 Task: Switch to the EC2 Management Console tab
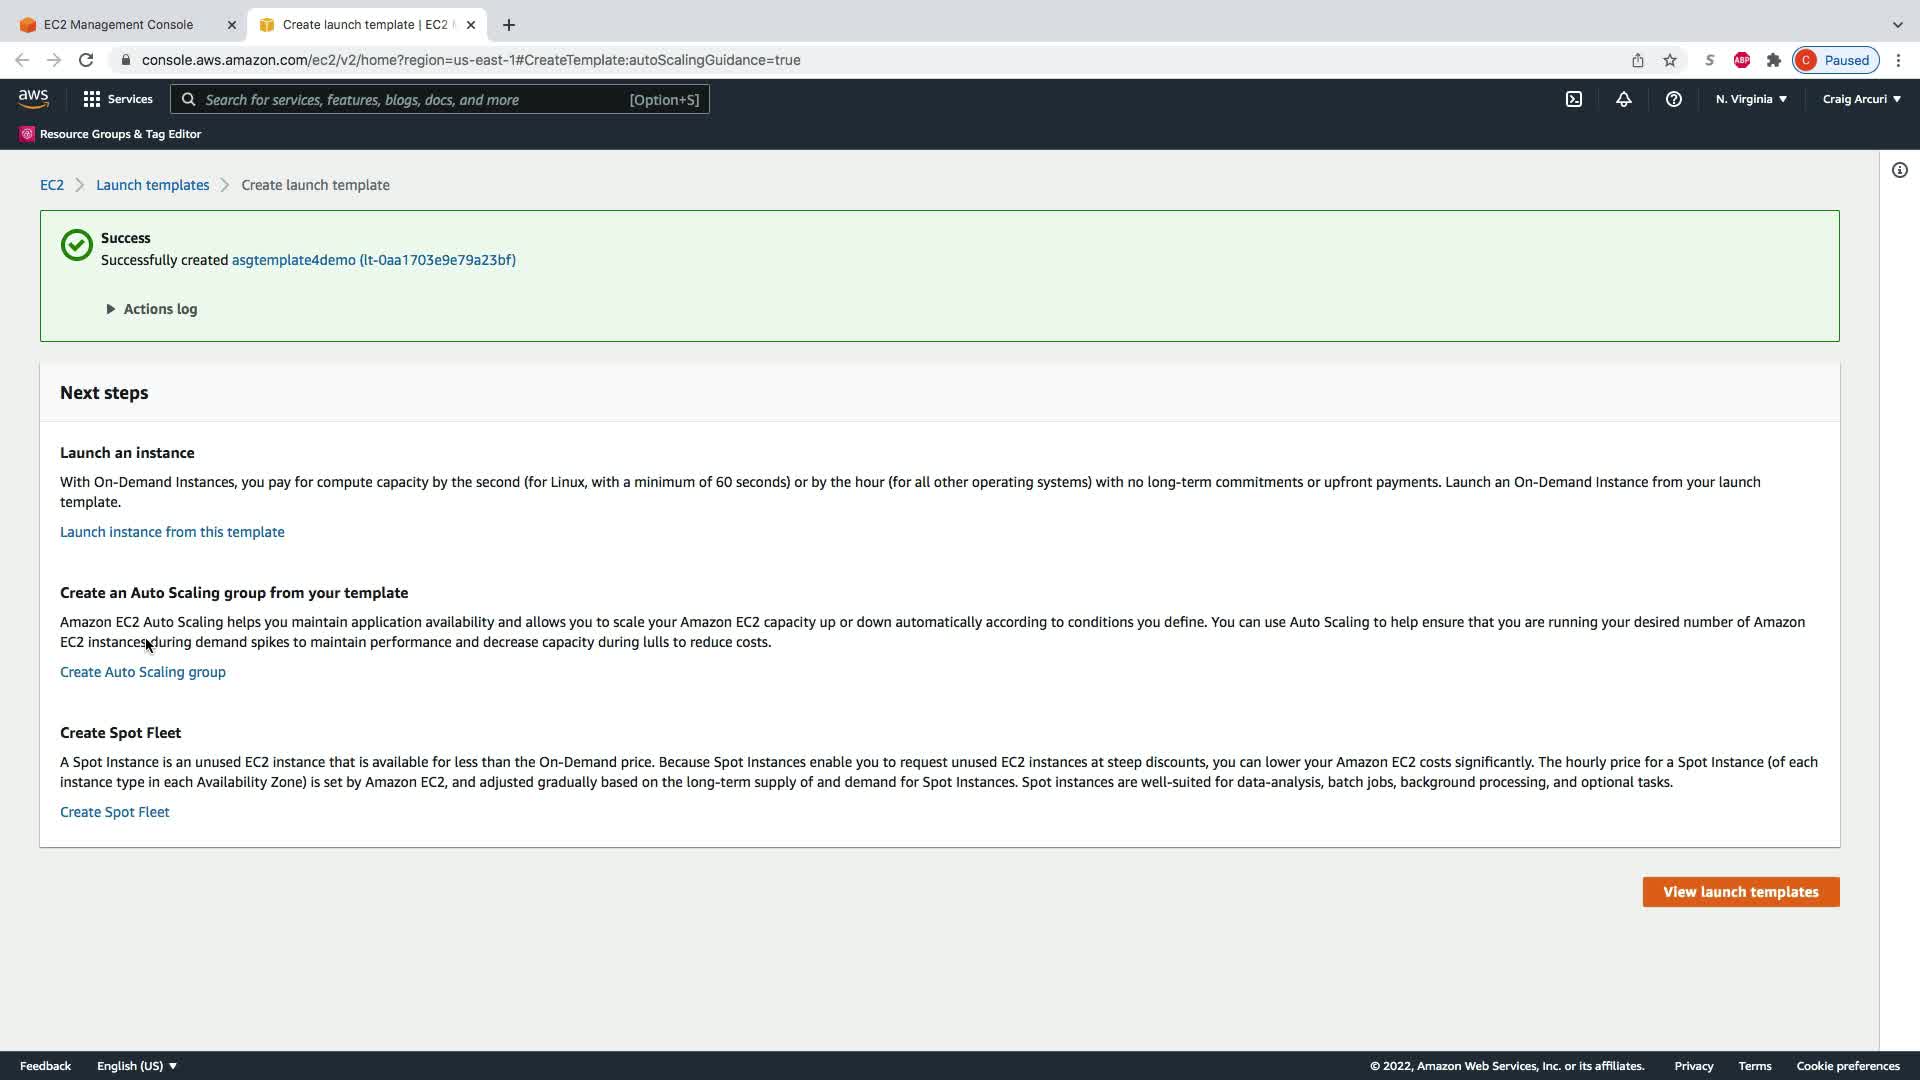click(118, 24)
